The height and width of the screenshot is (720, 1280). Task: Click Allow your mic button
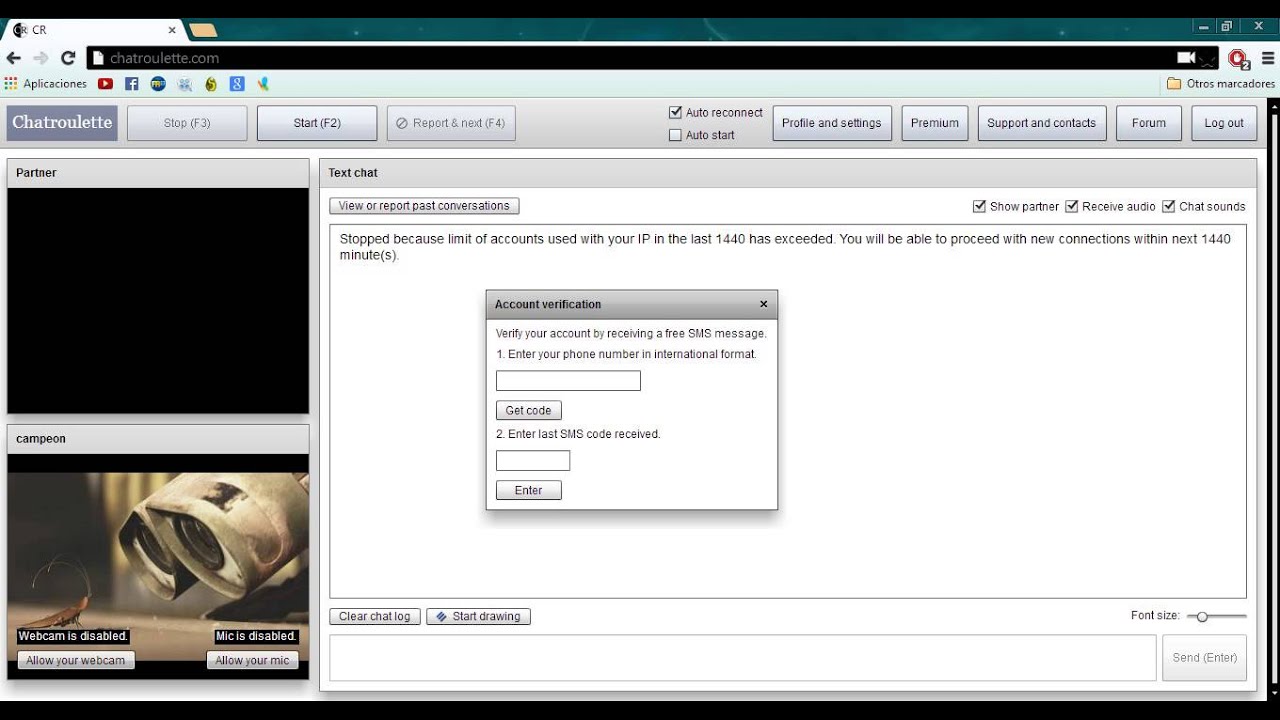252,660
